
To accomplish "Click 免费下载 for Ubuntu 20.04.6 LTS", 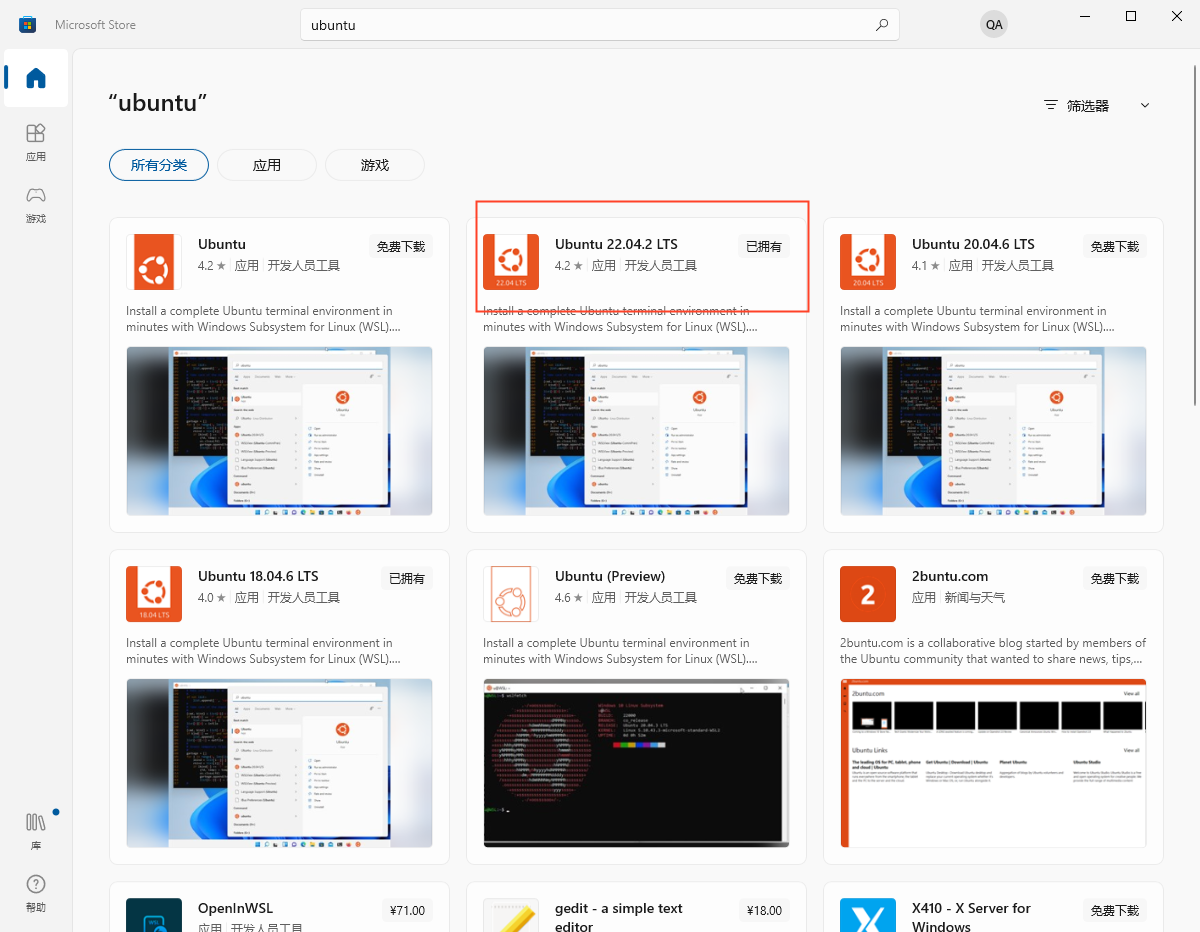I will (1115, 246).
